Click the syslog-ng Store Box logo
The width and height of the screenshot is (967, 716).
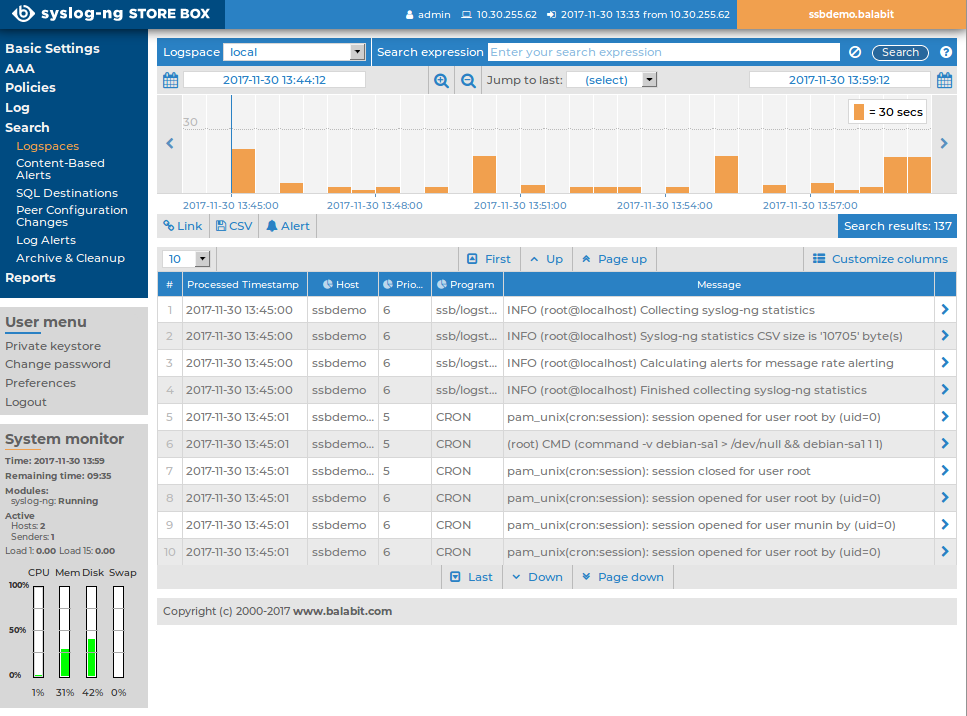point(112,14)
